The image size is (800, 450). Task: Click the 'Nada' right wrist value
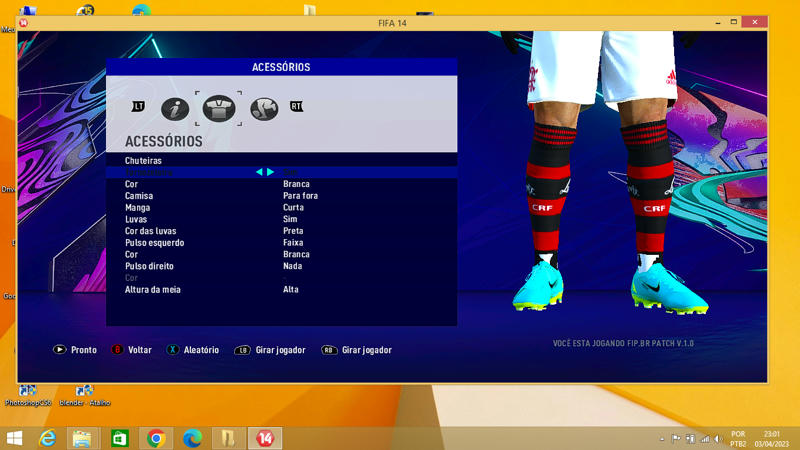coord(292,266)
